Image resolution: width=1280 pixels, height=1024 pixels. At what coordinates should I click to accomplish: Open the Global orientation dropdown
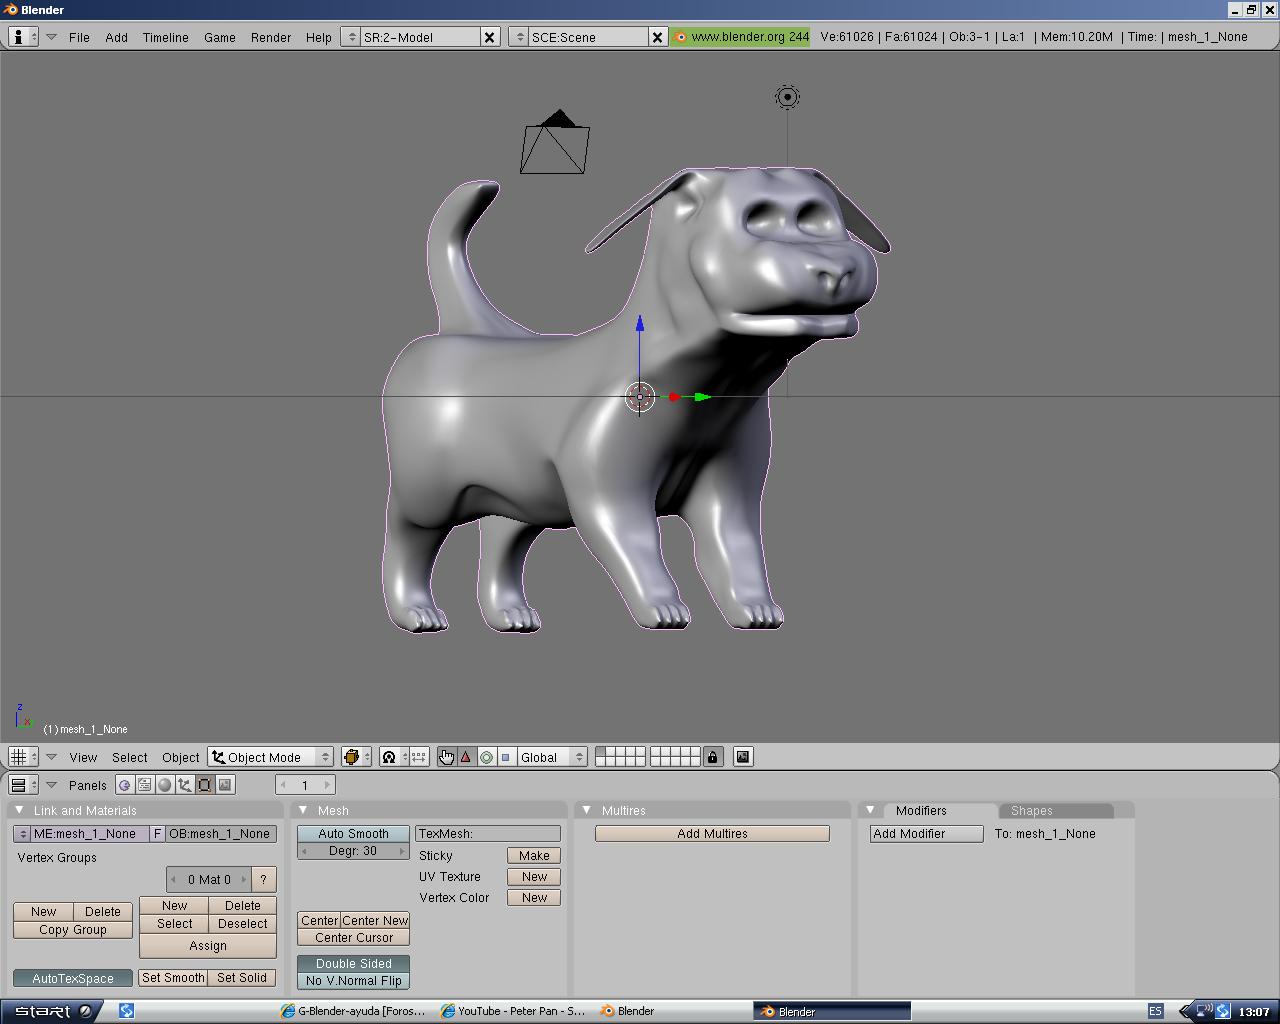pos(551,757)
